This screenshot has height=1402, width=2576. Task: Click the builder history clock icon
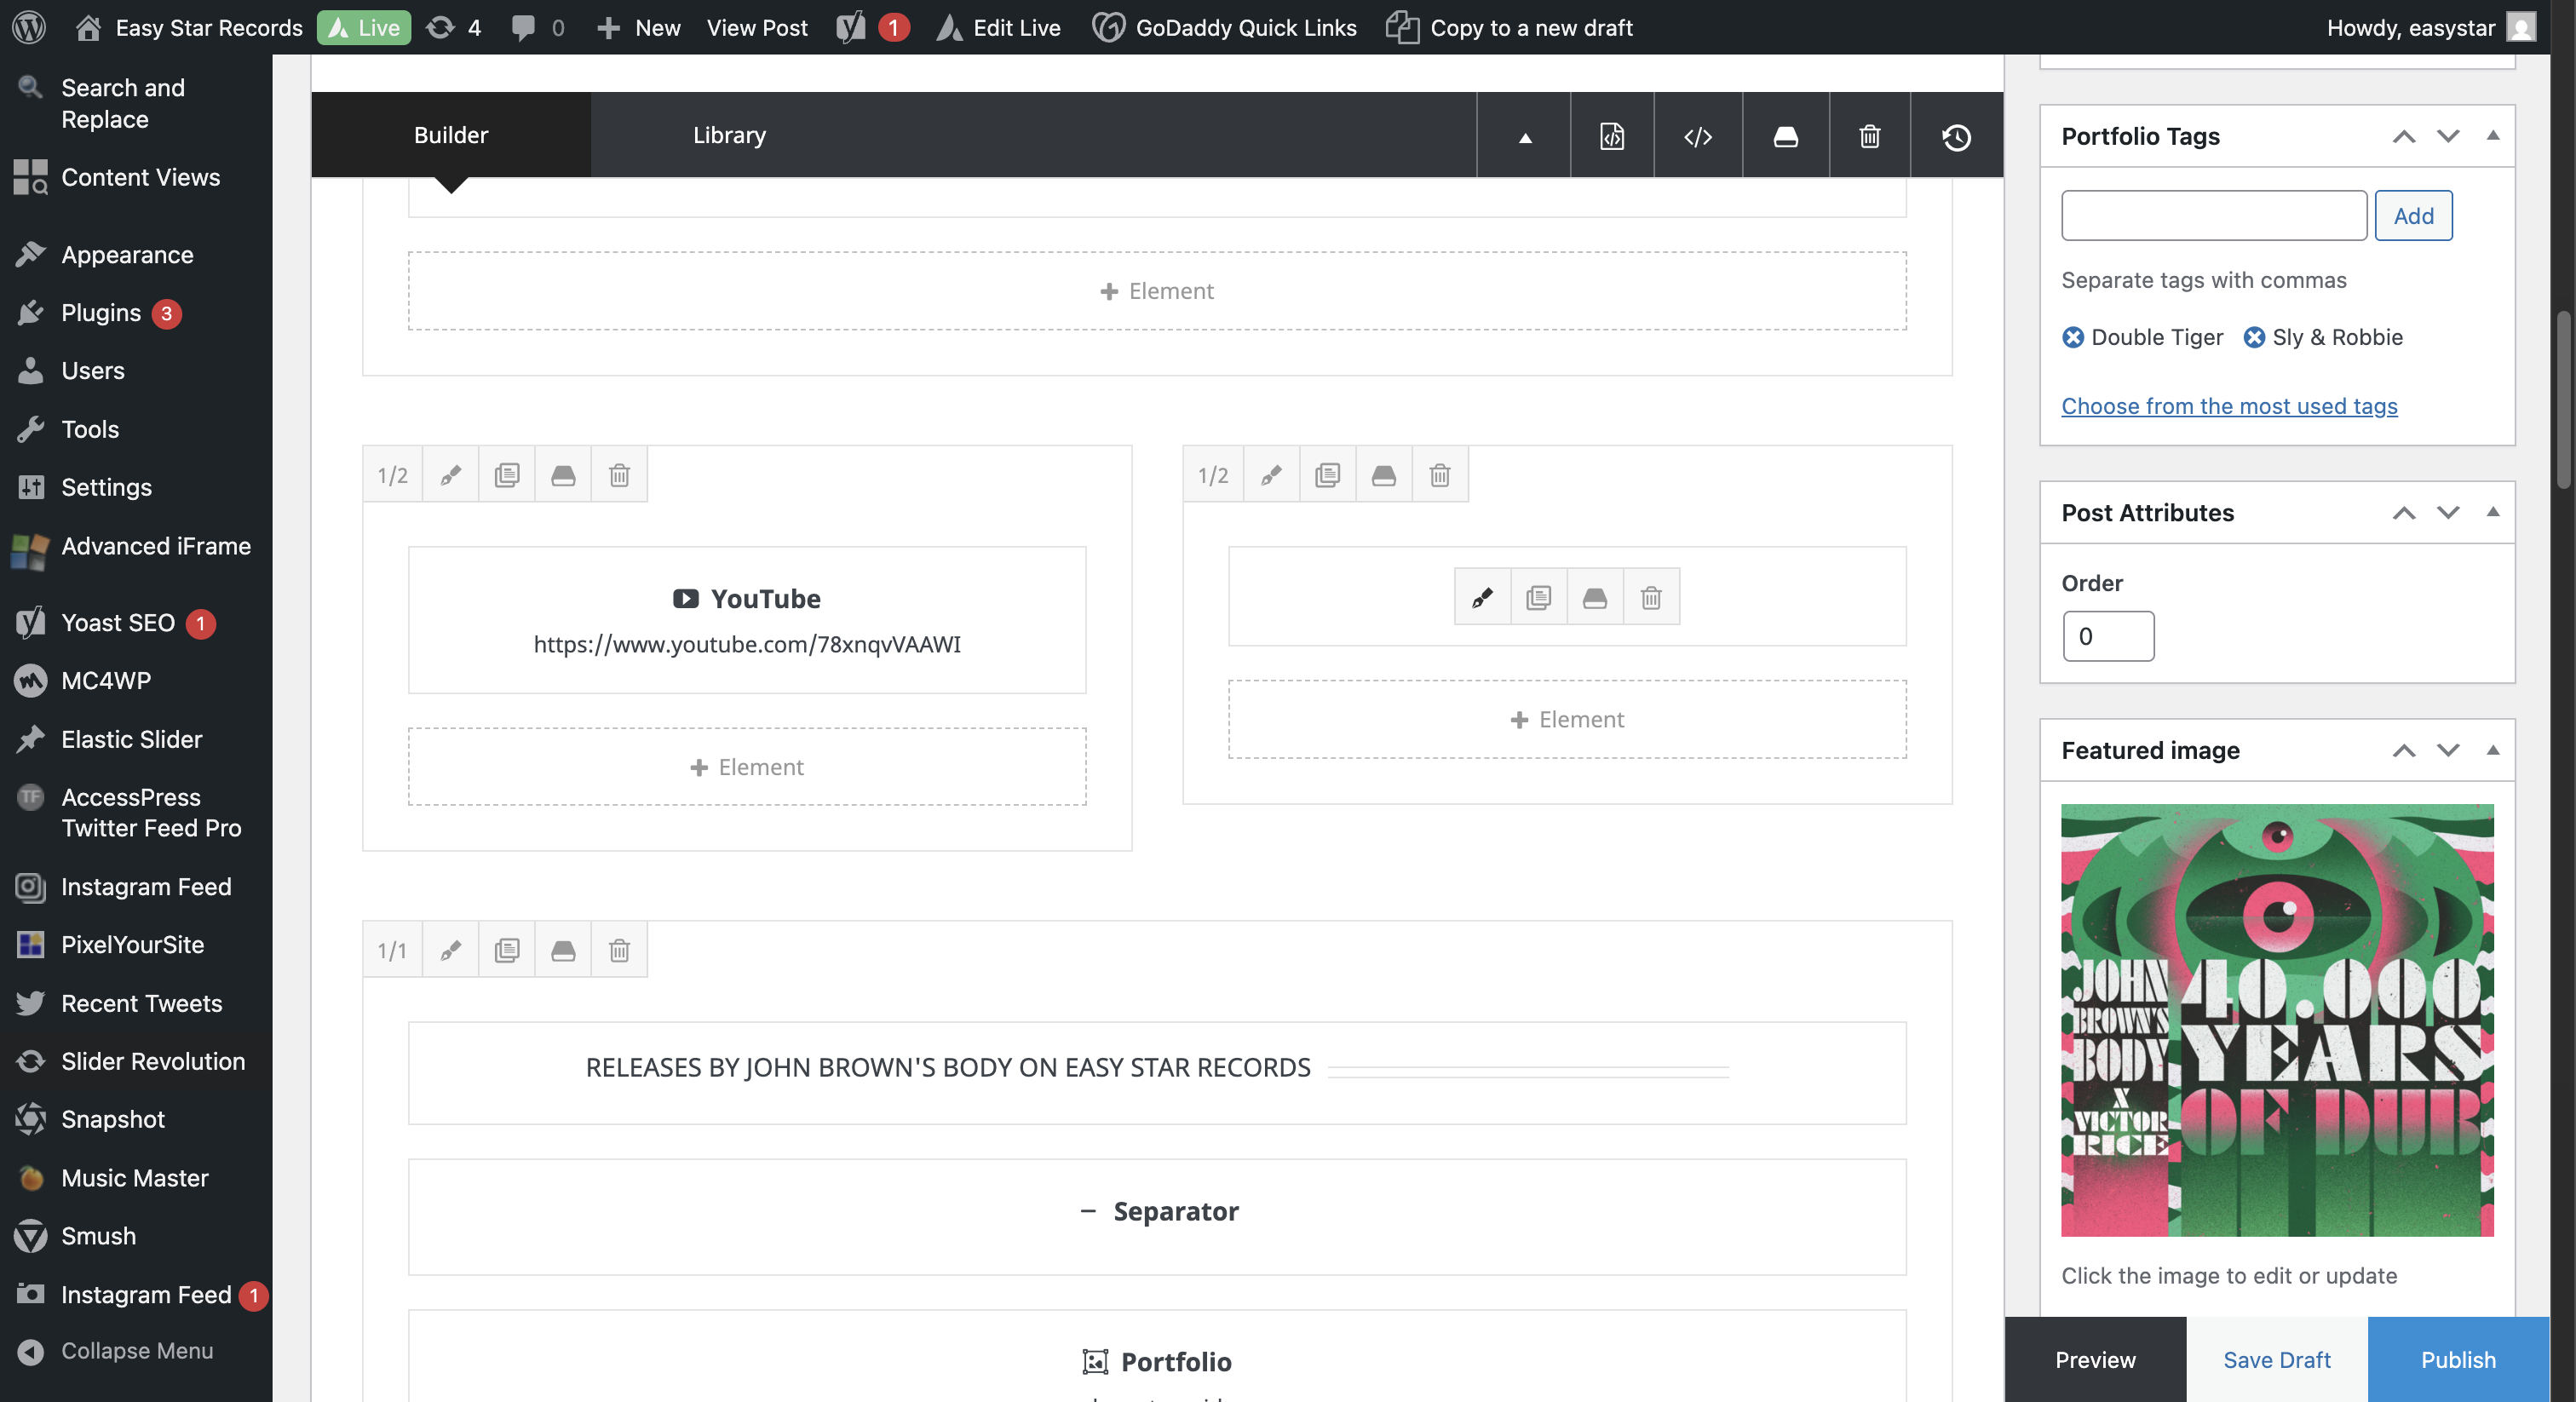click(x=1956, y=136)
